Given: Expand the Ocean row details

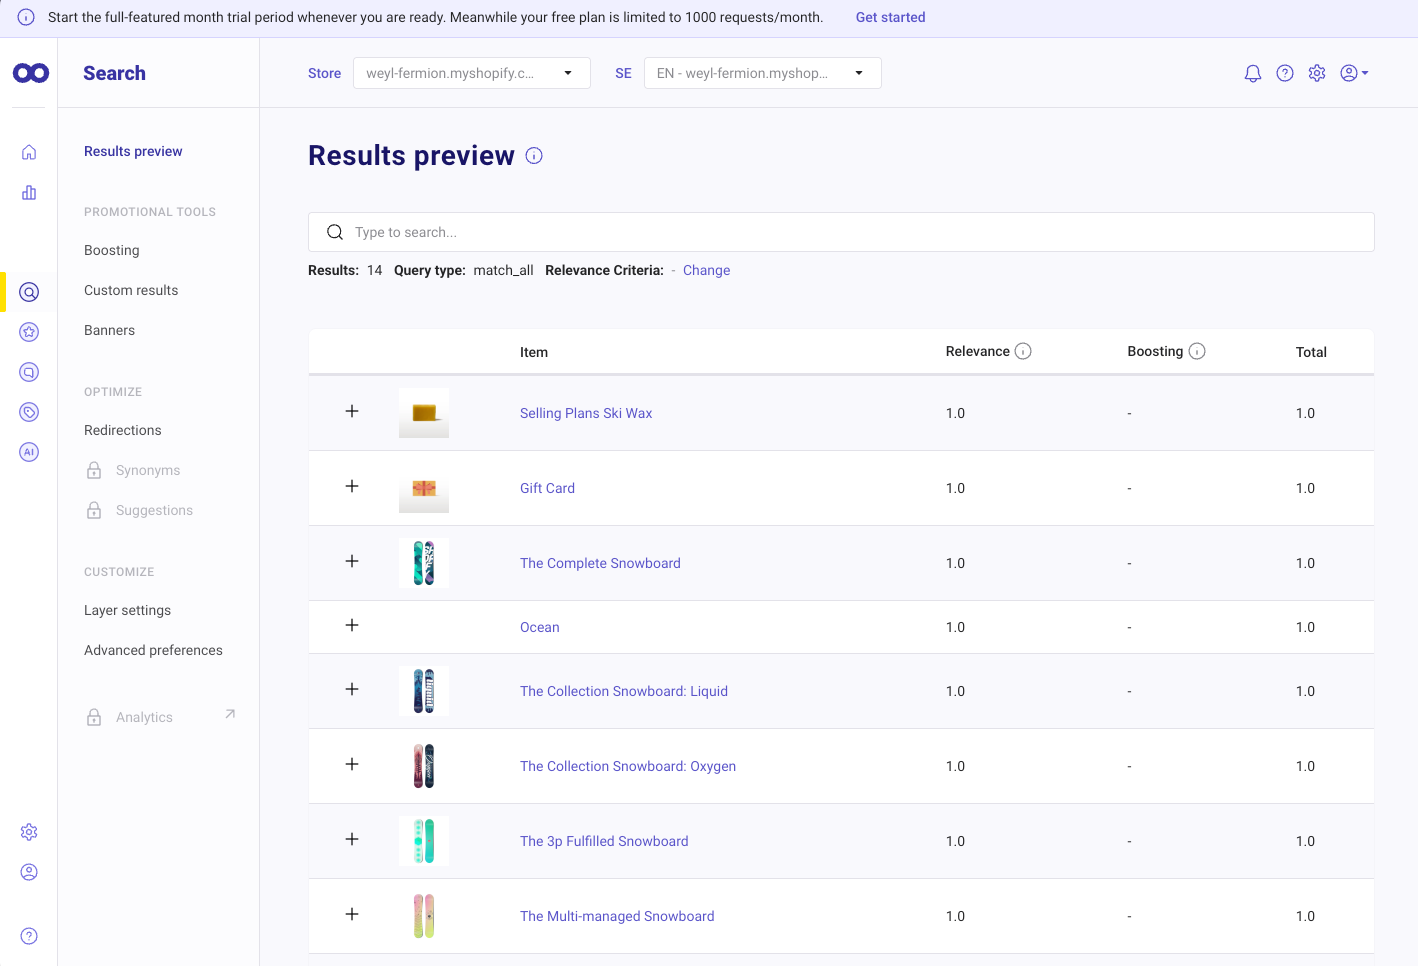Looking at the screenshot, I should click(352, 625).
